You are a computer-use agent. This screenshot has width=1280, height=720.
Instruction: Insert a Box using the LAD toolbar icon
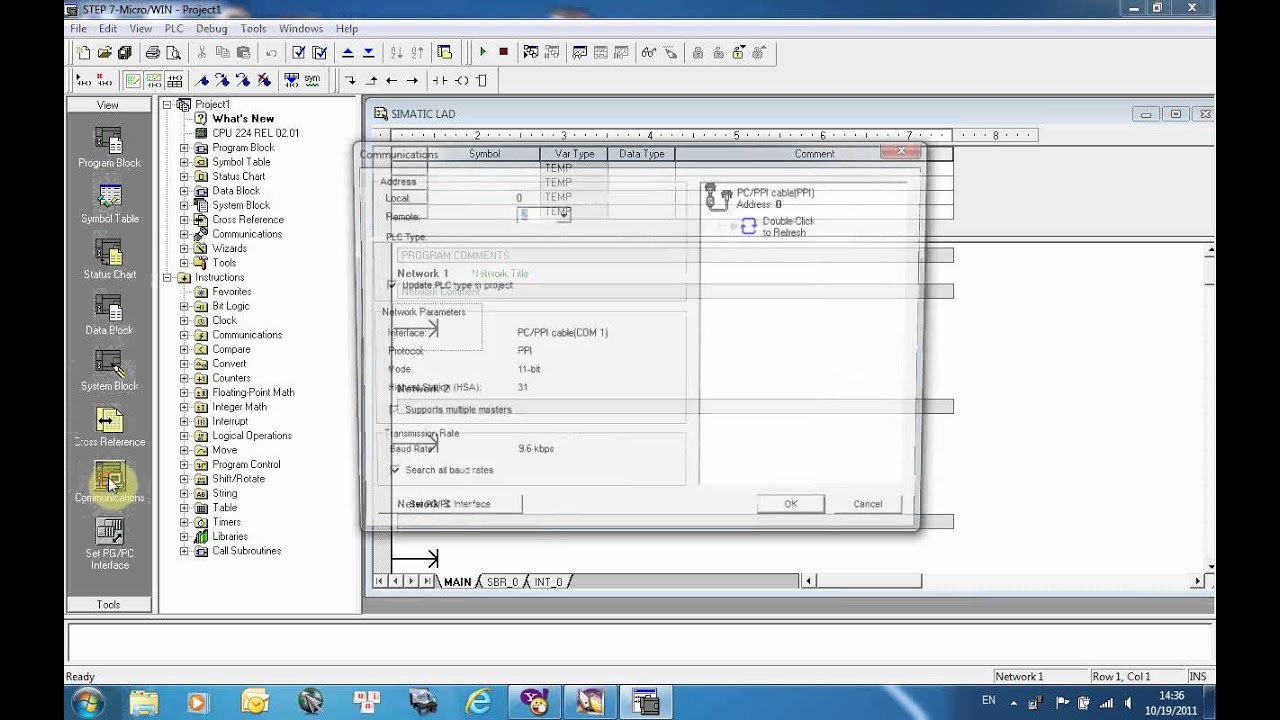coord(481,80)
